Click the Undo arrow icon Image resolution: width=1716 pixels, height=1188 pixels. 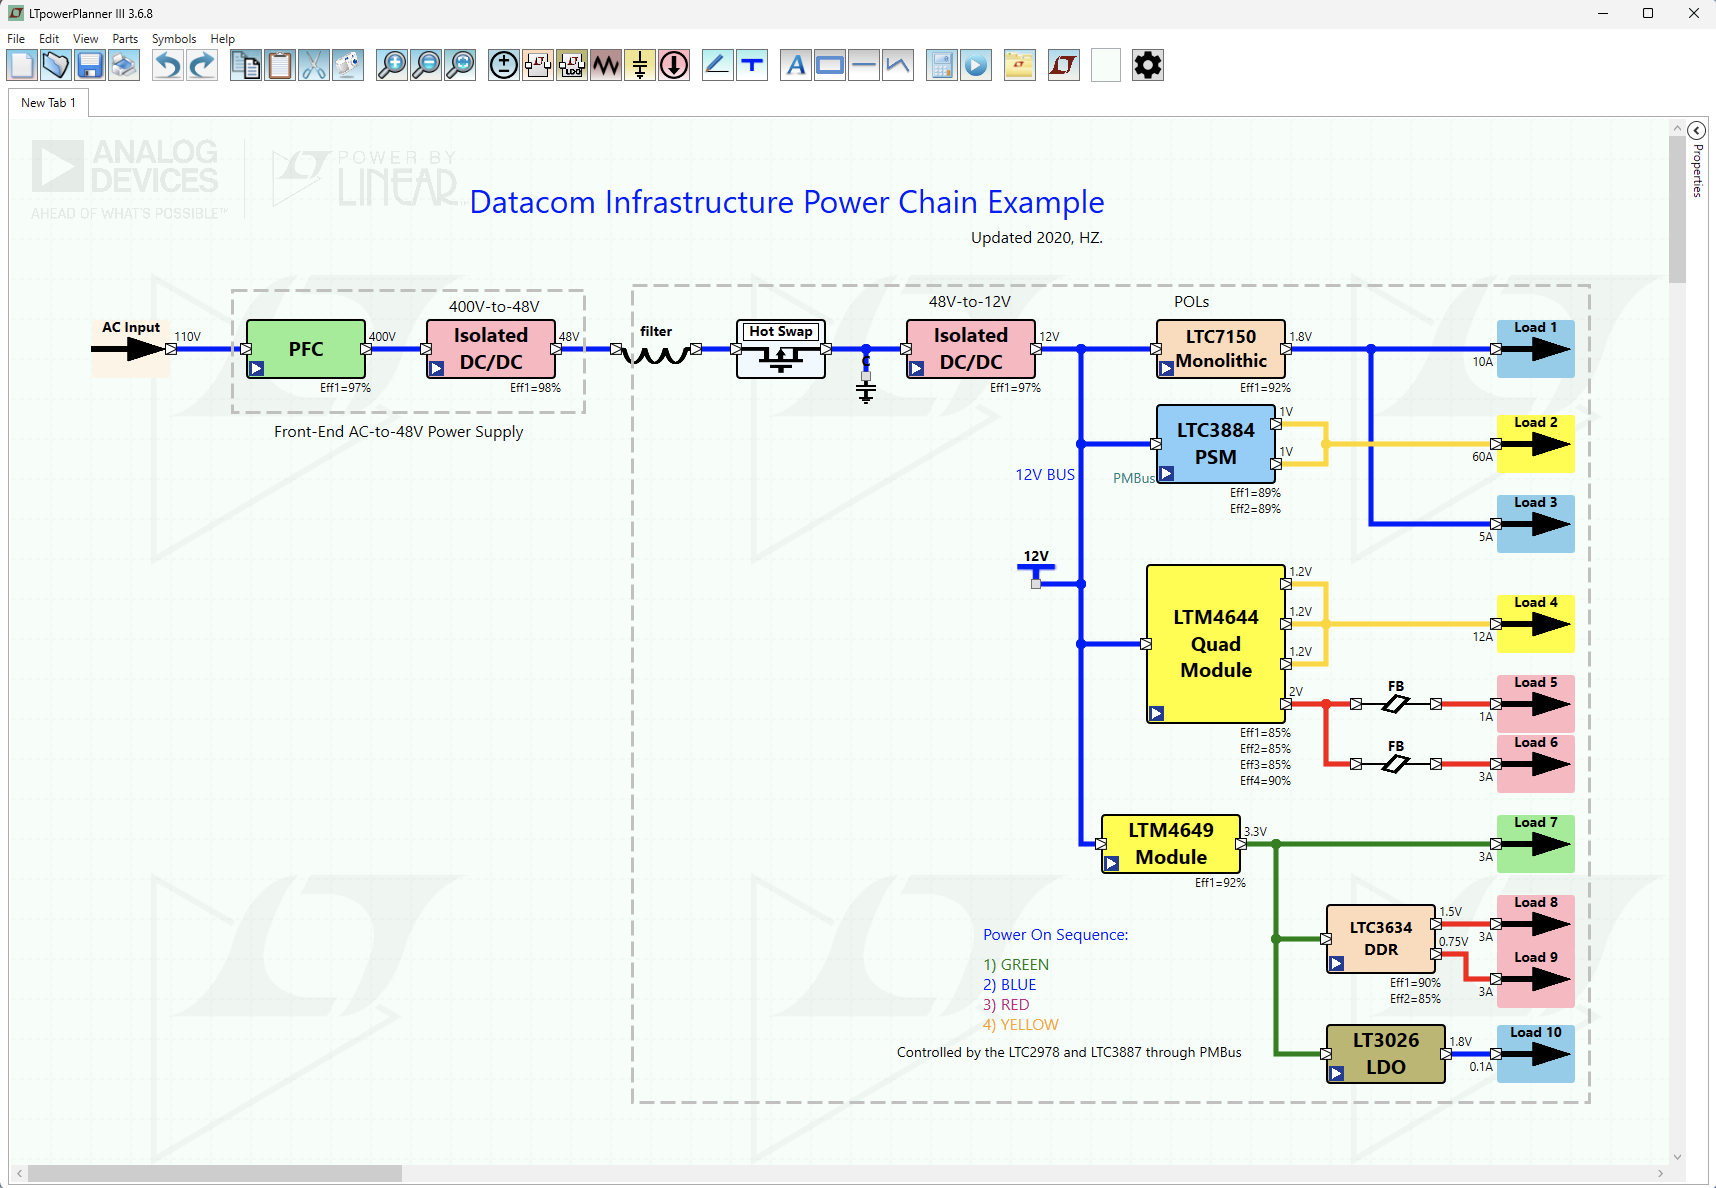coord(167,66)
